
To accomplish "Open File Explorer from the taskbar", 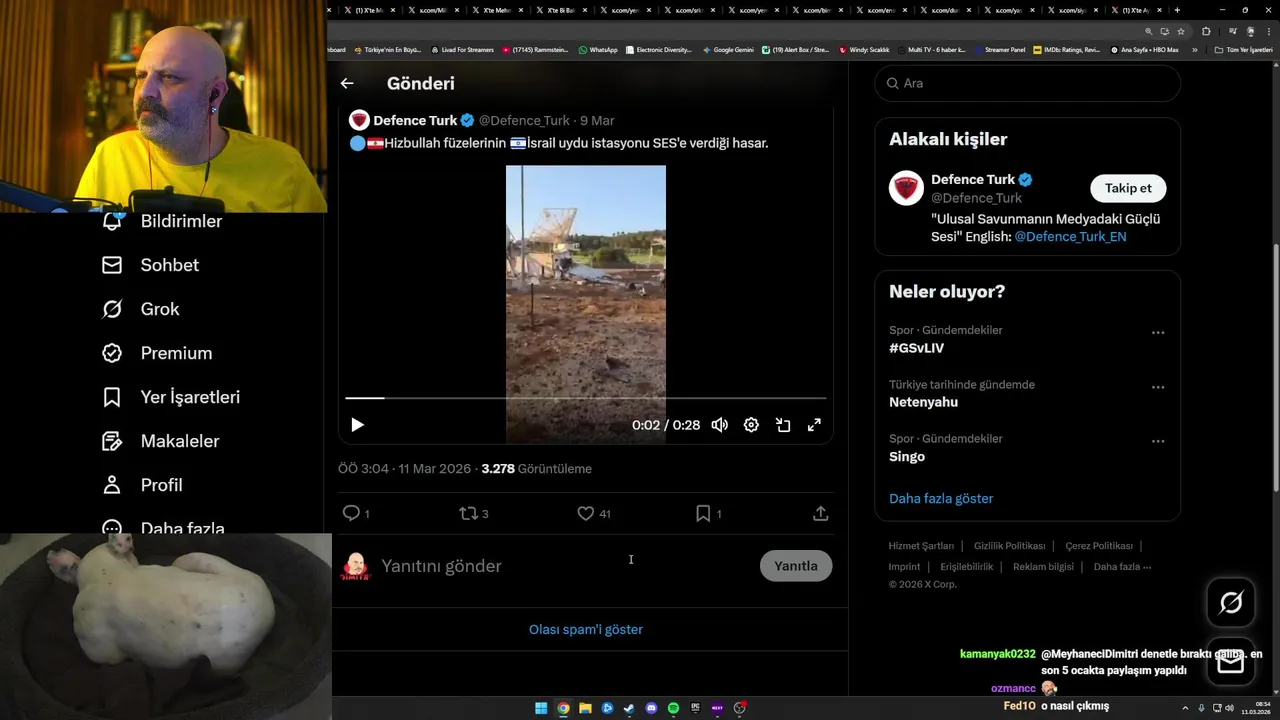I will pyautogui.click(x=585, y=708).
